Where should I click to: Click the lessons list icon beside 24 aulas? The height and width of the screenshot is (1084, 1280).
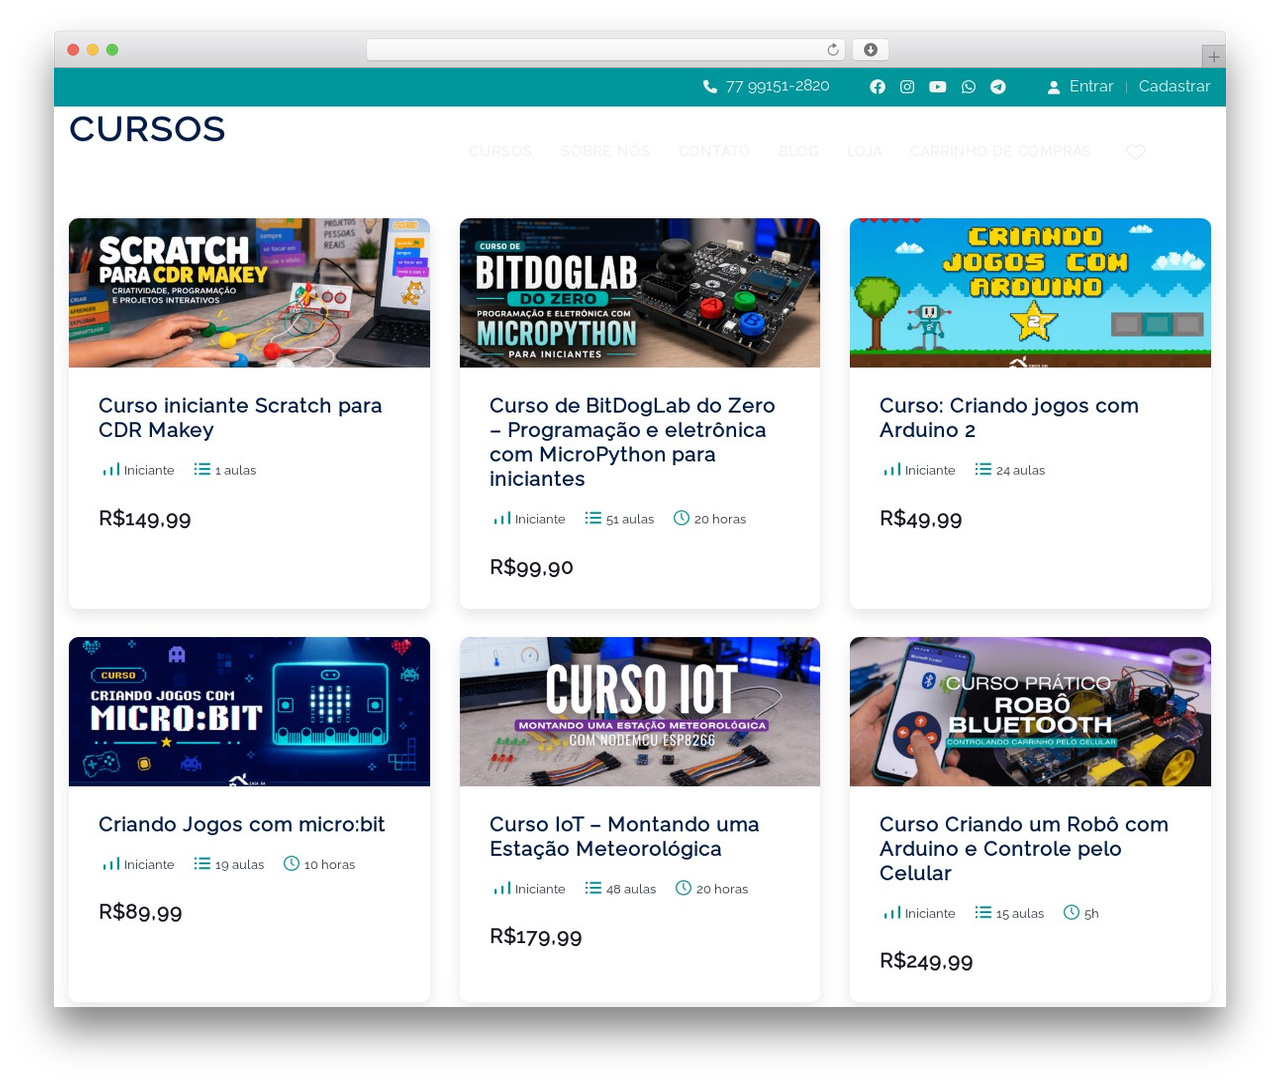(983, 469)
